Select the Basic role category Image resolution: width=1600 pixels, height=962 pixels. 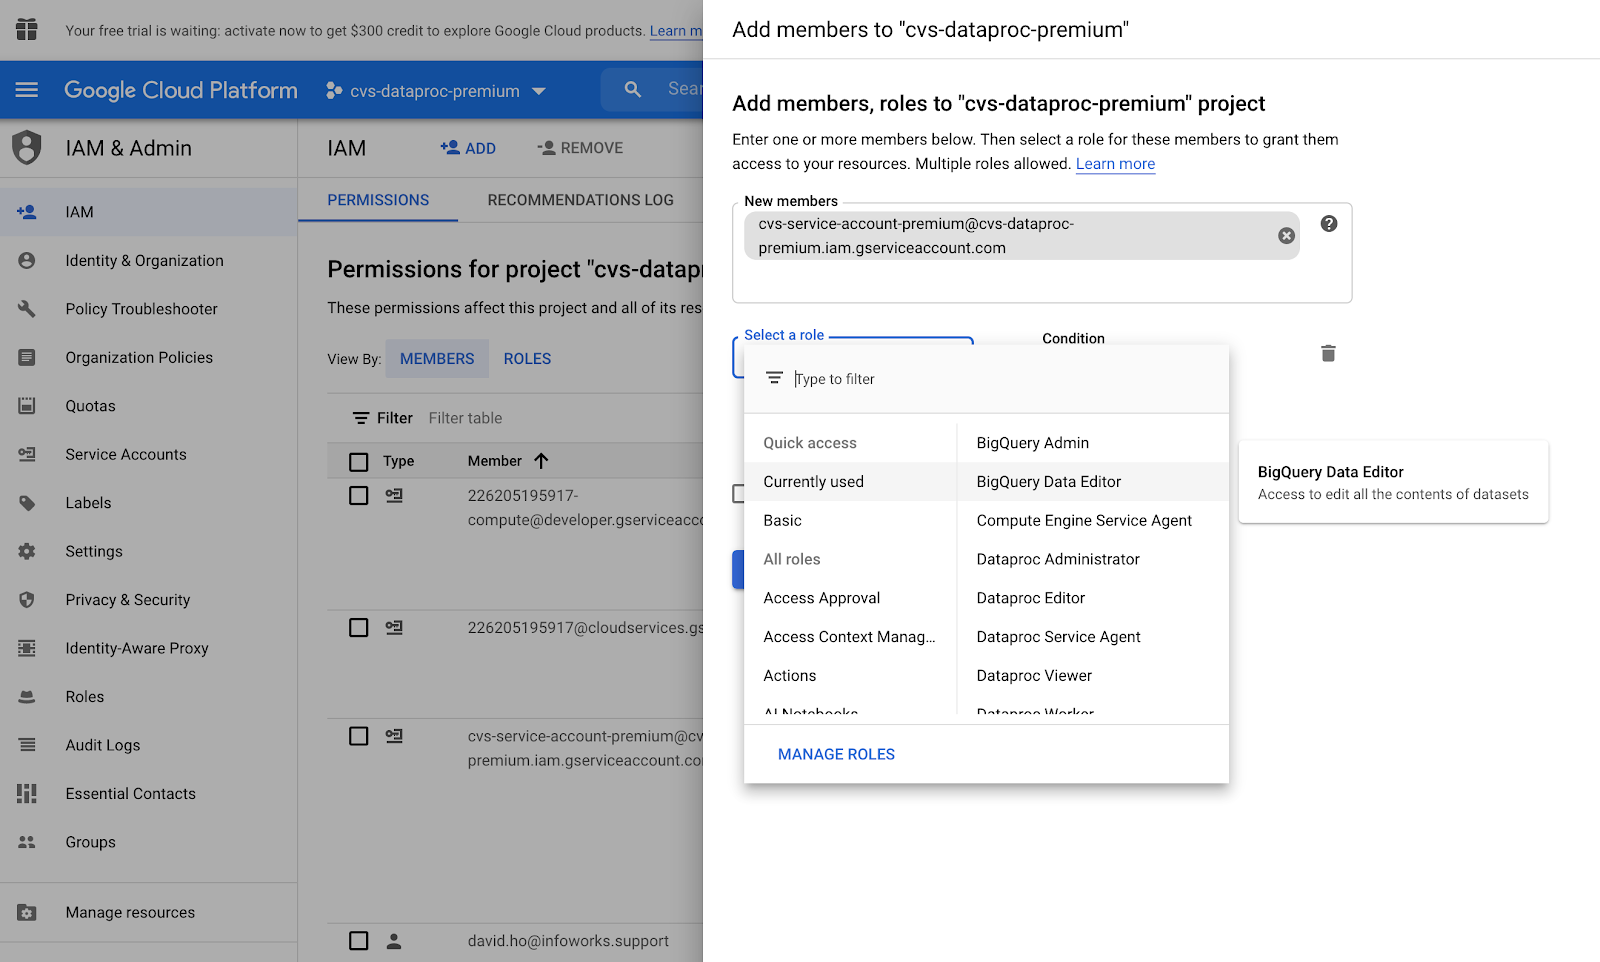click(x=850, y=521)
